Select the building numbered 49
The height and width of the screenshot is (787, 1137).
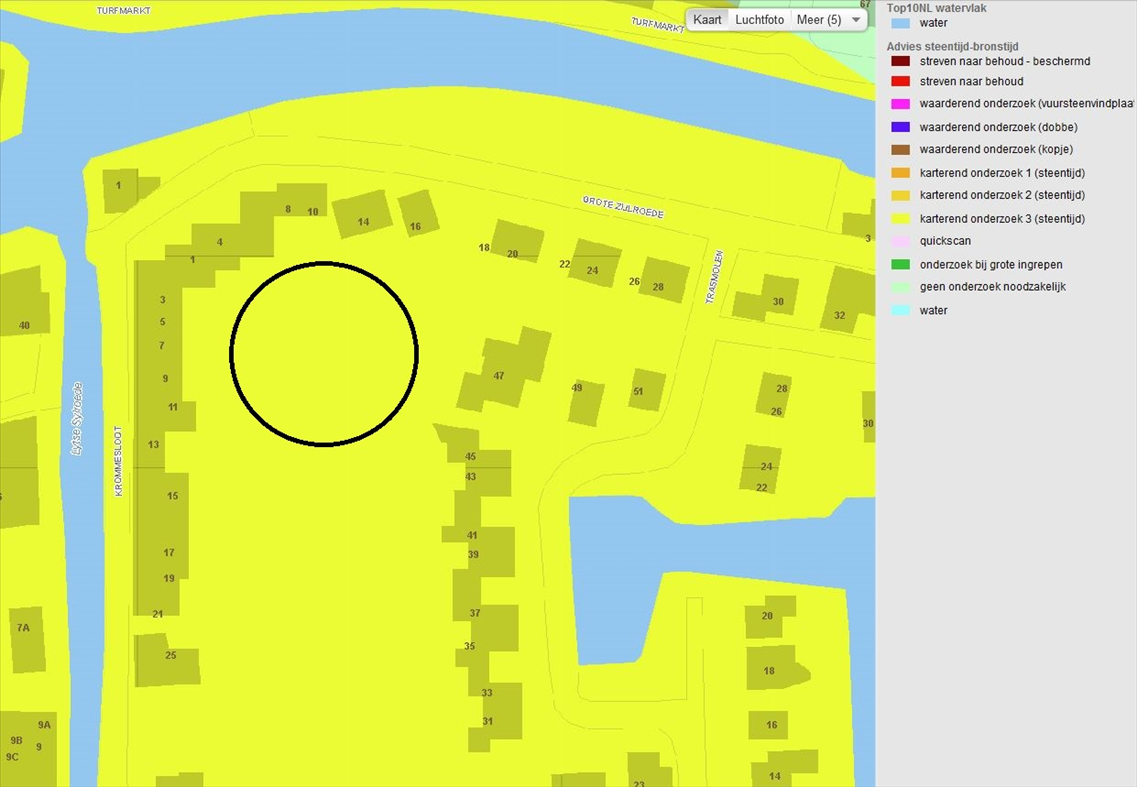(x=586, y=402)
